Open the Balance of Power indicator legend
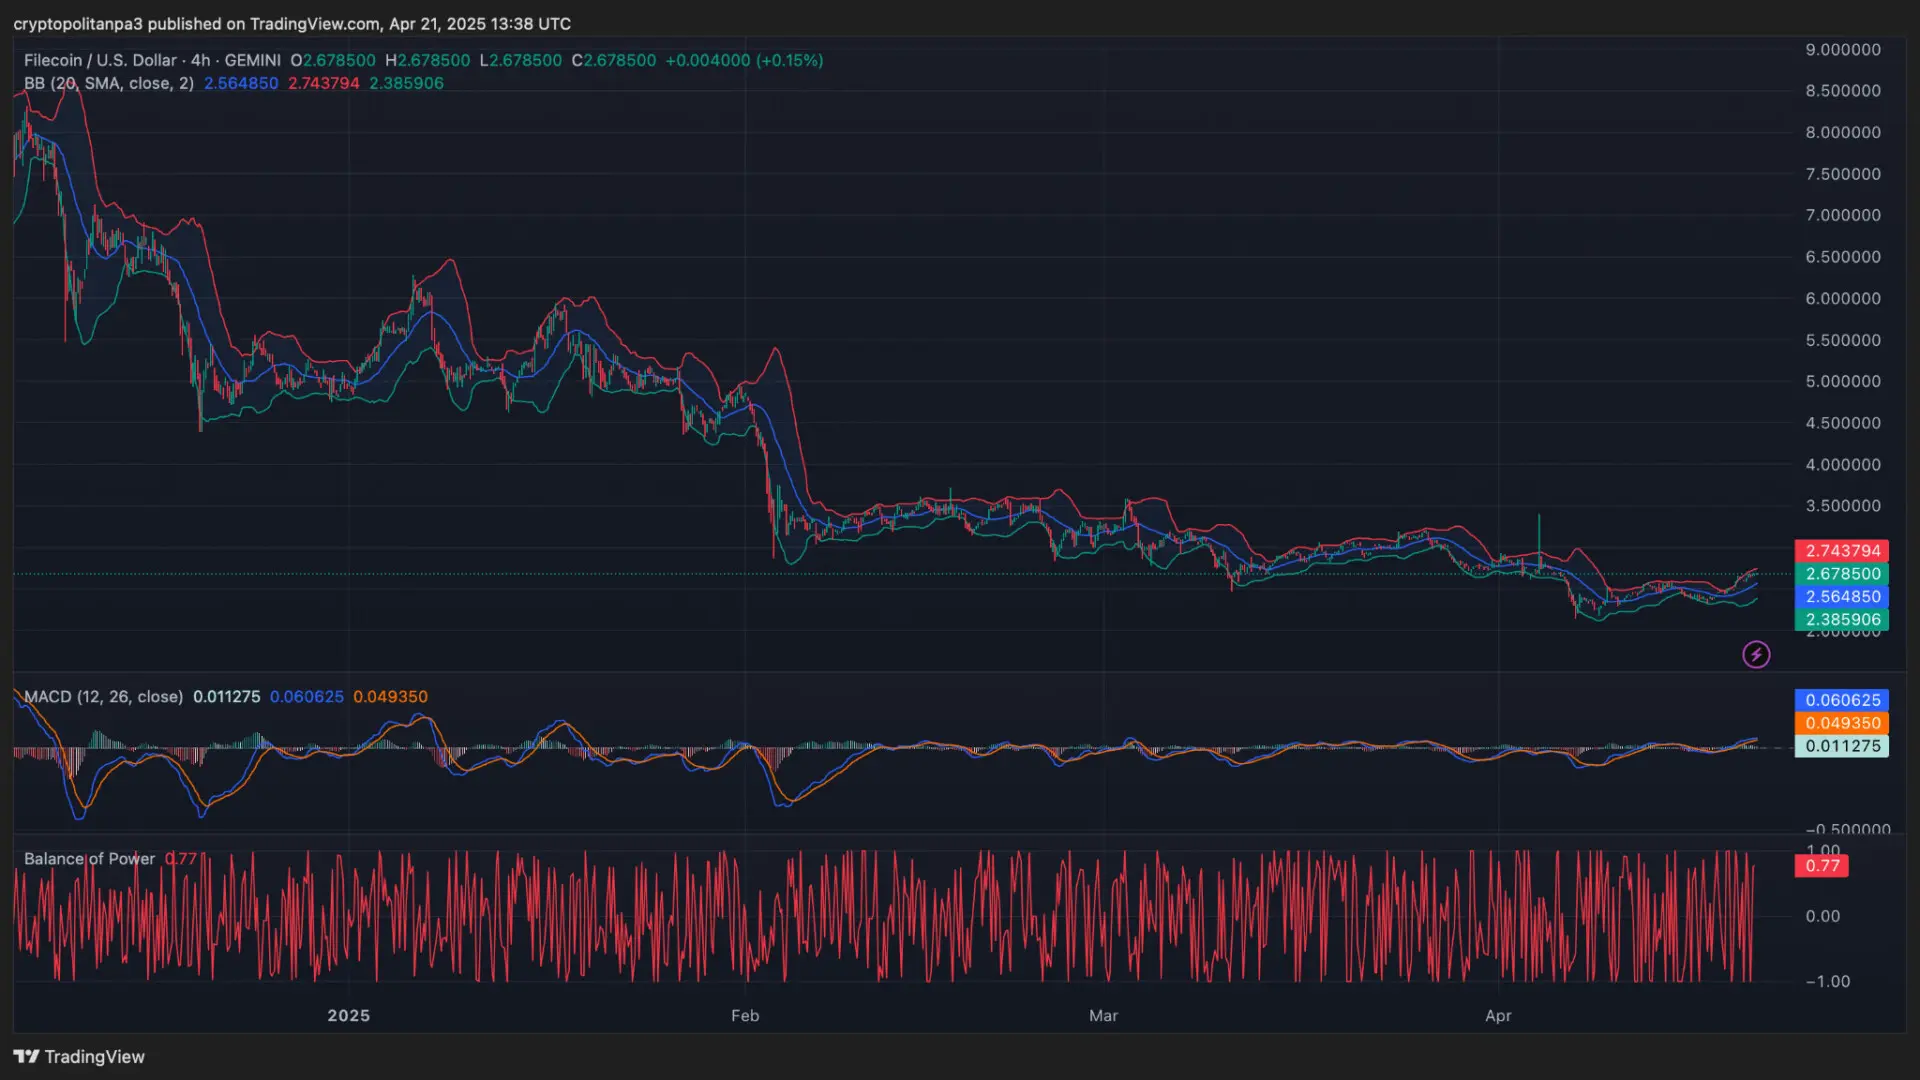This screenshot has height=1080, width=1920. pyautogui.click(x=89, y=859)
